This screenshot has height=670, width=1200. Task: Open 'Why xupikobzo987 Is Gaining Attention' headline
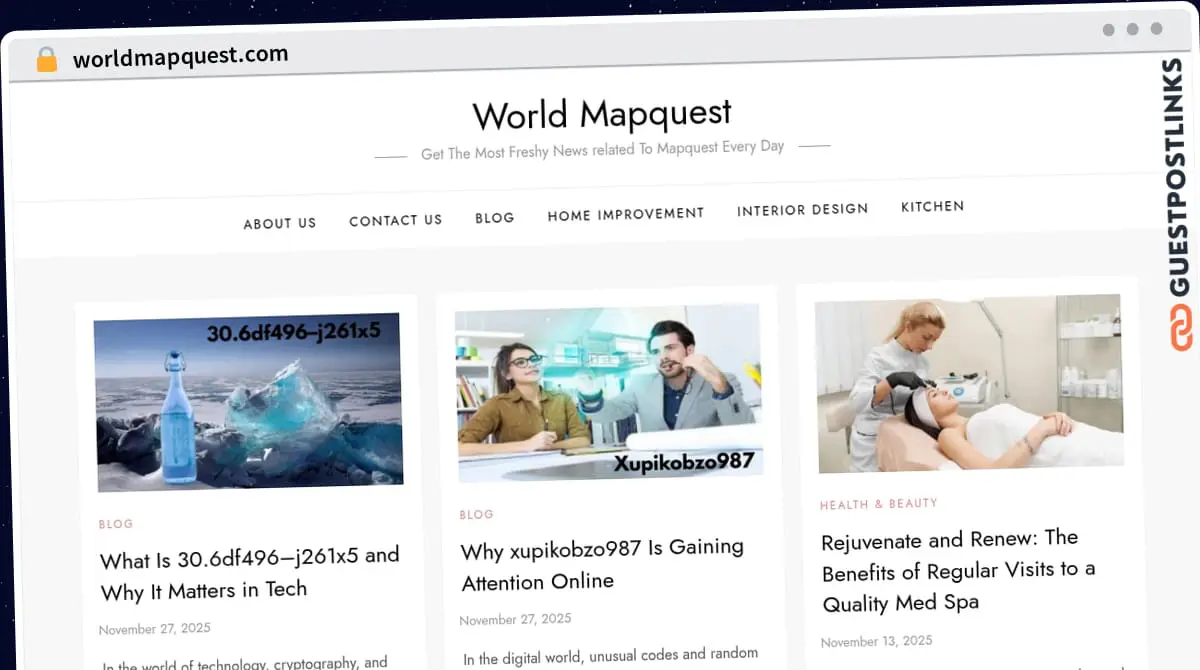[602, 564]
